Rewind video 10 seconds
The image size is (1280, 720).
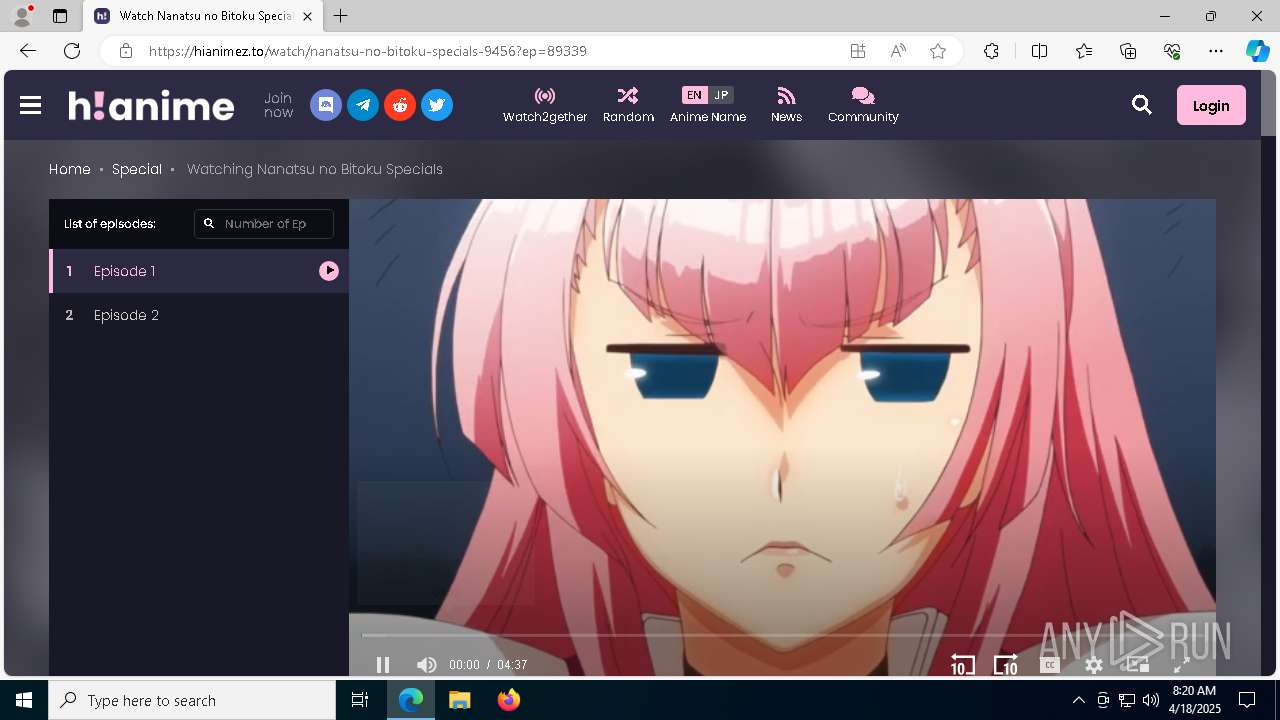(962, 665)
